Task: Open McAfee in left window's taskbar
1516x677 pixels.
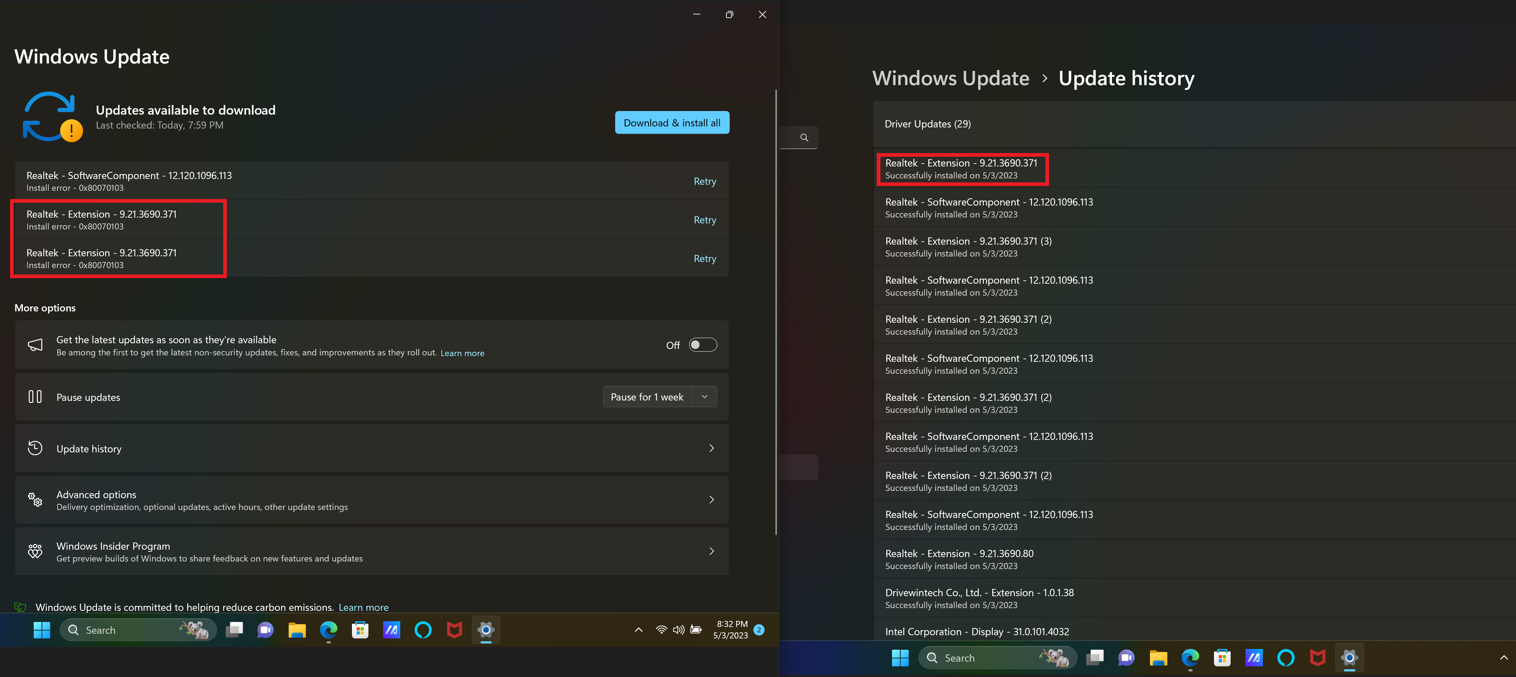Action: [x=455, y=630]
